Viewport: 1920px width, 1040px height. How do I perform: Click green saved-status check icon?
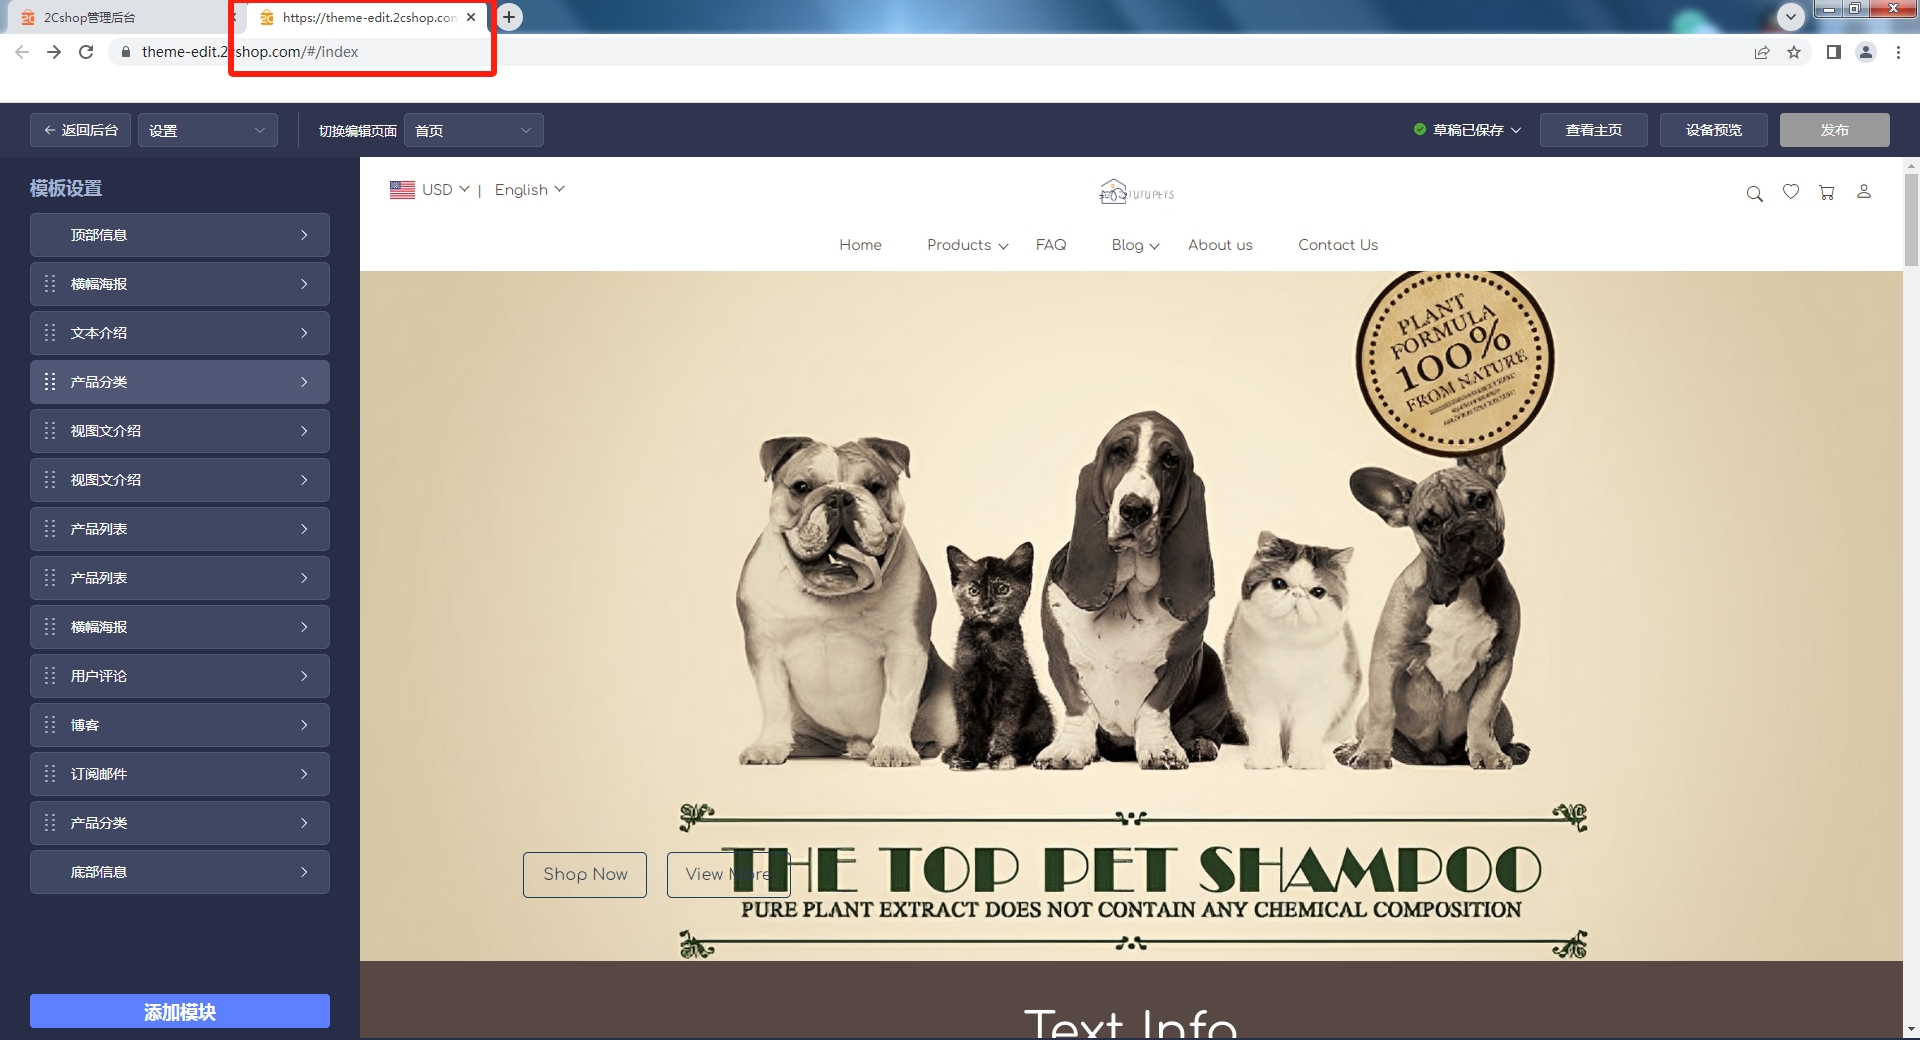tap(1420, 130)
